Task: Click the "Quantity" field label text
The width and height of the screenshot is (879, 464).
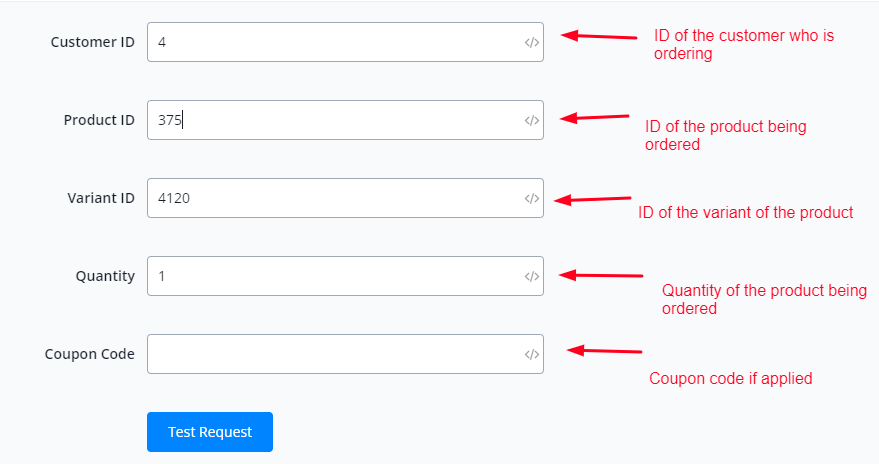Action: coord(105,276)
